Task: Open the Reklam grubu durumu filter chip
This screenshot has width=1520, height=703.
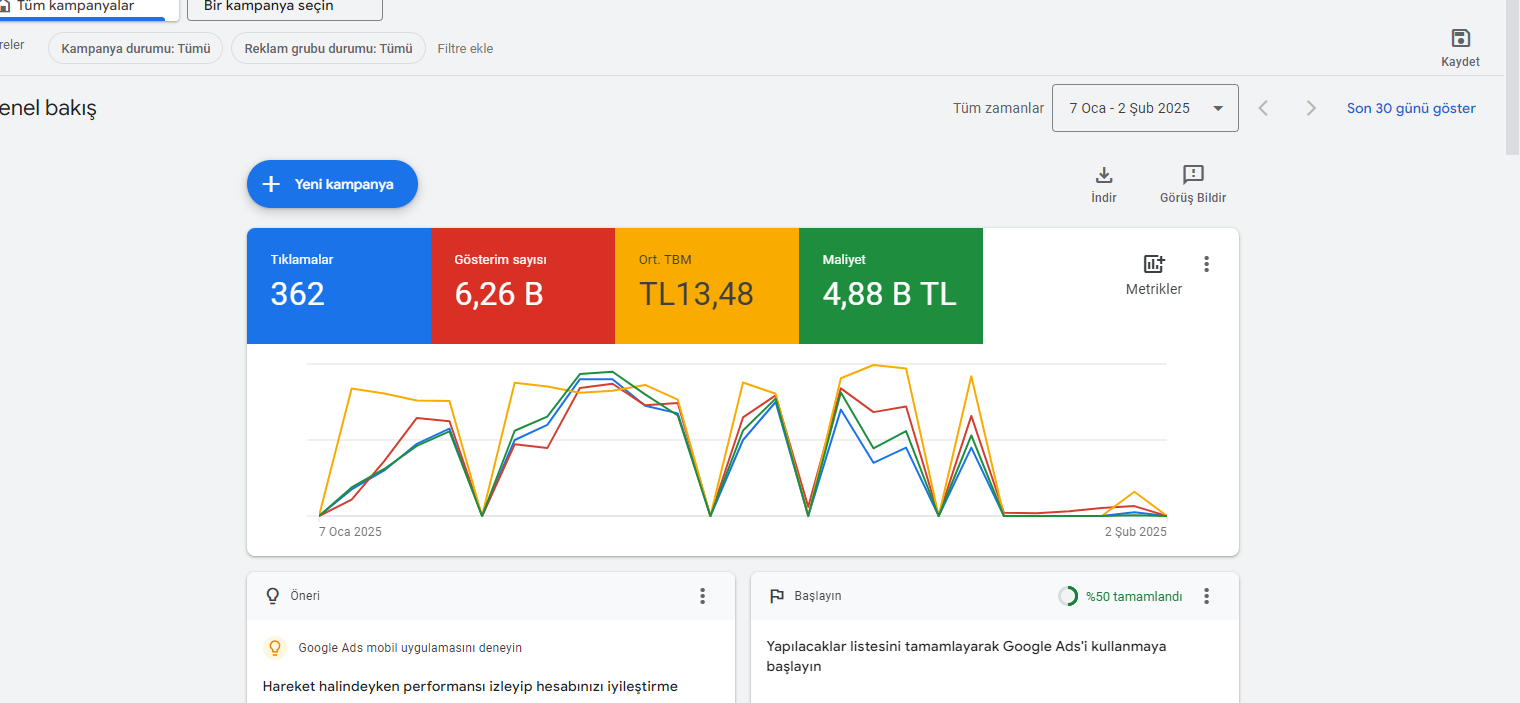Action: tap(328, 48)
